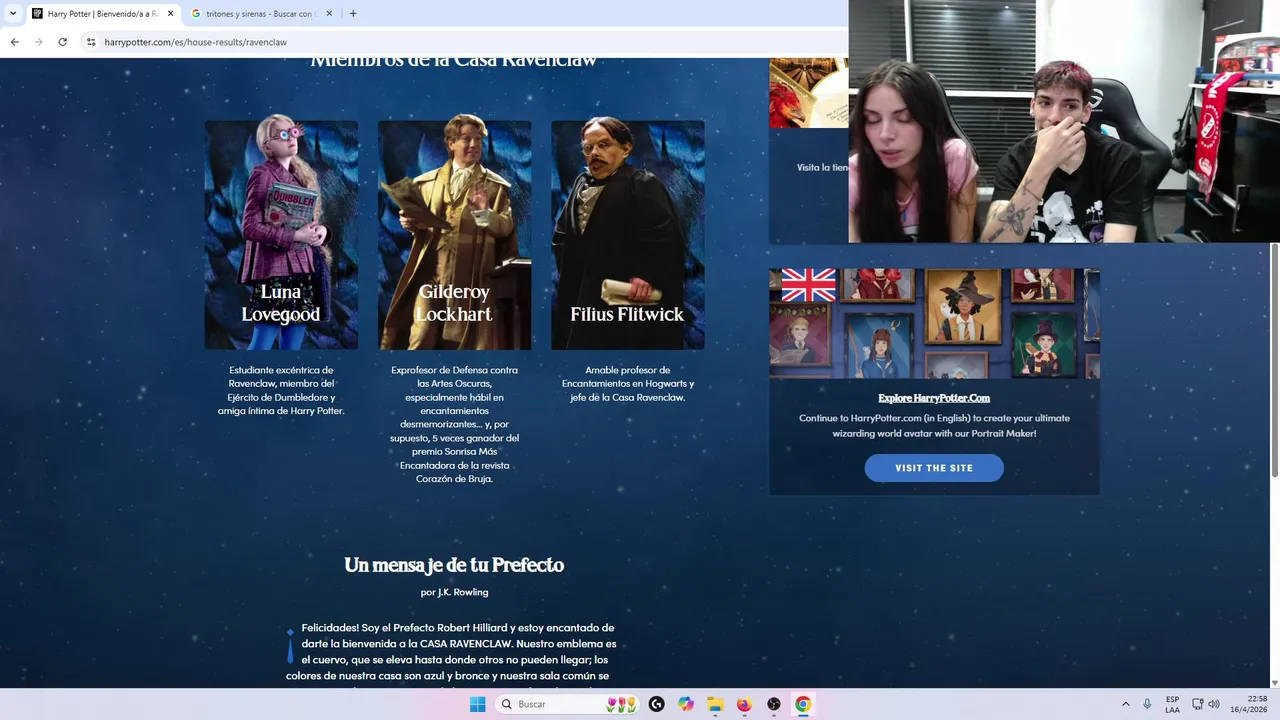Open the volume tray icon

point(1214,704)
